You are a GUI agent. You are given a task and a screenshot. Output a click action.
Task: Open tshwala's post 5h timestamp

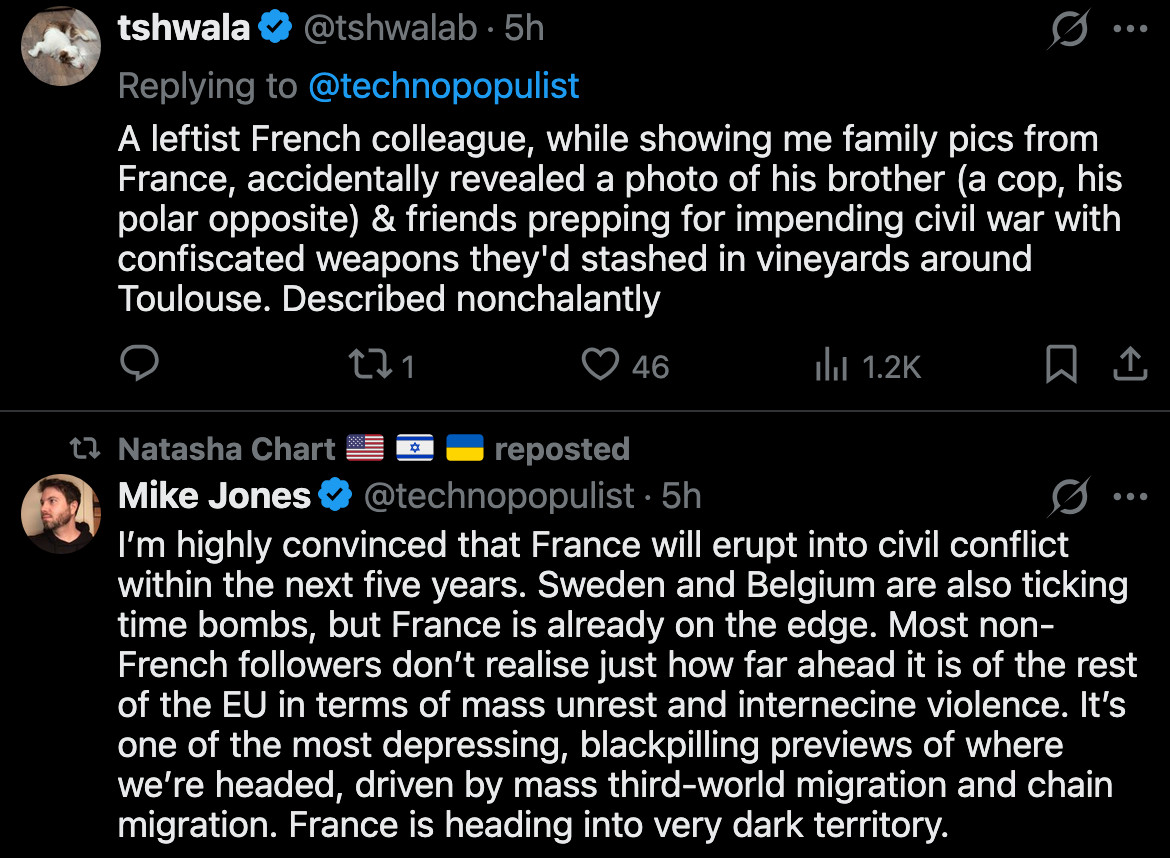524,29
